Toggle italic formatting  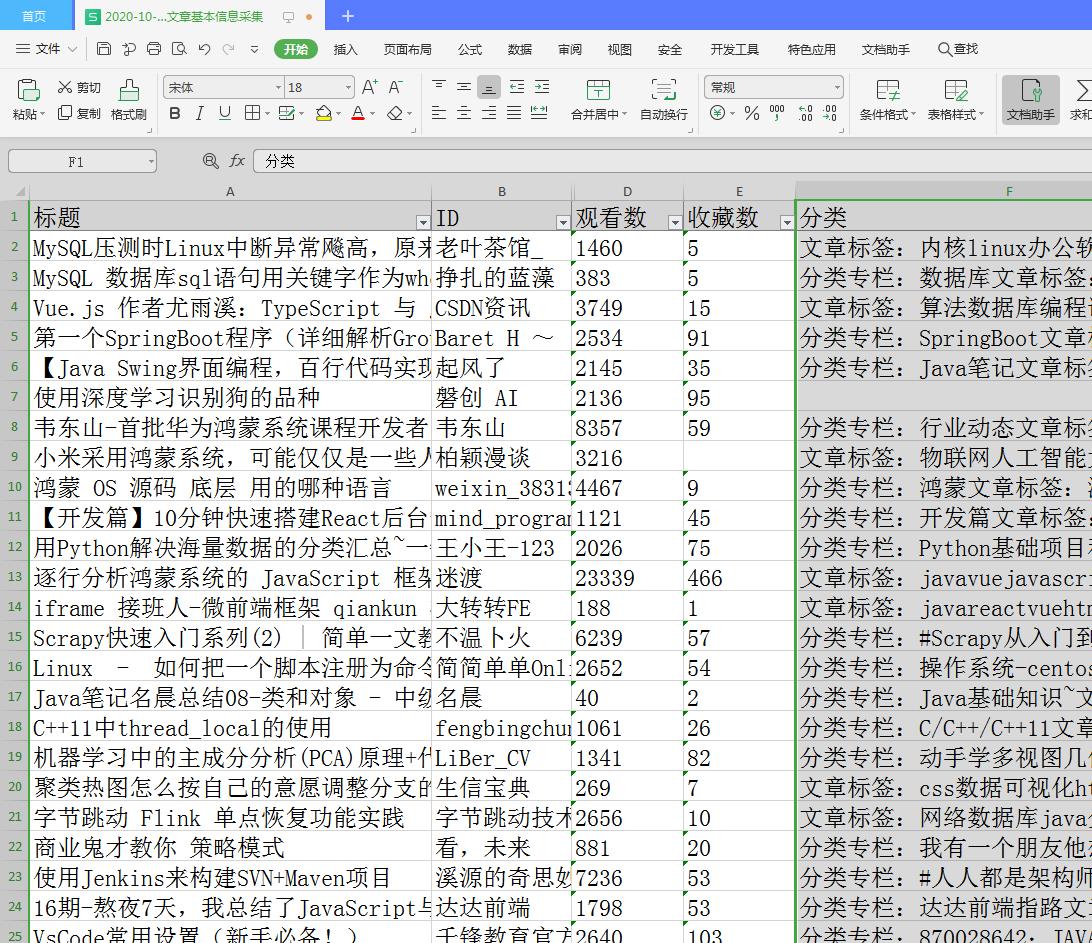[200, 114]
